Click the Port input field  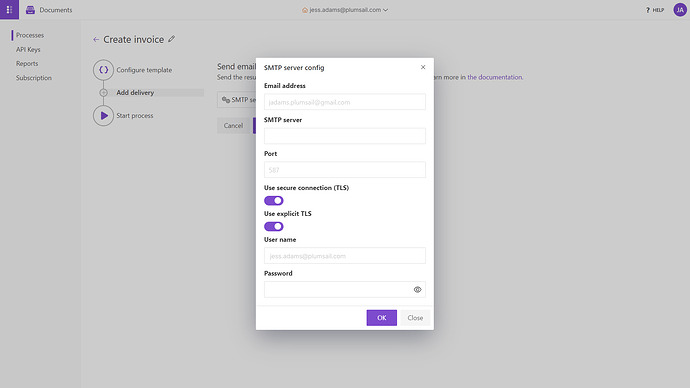pyautogui.click(x=345, y=170)
